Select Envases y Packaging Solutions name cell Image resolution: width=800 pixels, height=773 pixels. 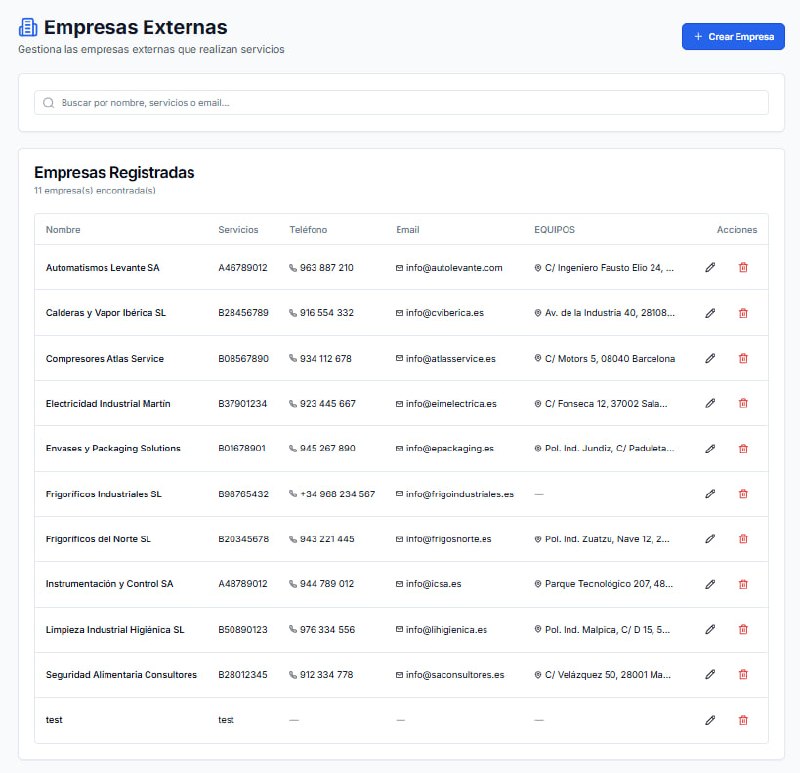pyautogui.click(x=113, y=448)
